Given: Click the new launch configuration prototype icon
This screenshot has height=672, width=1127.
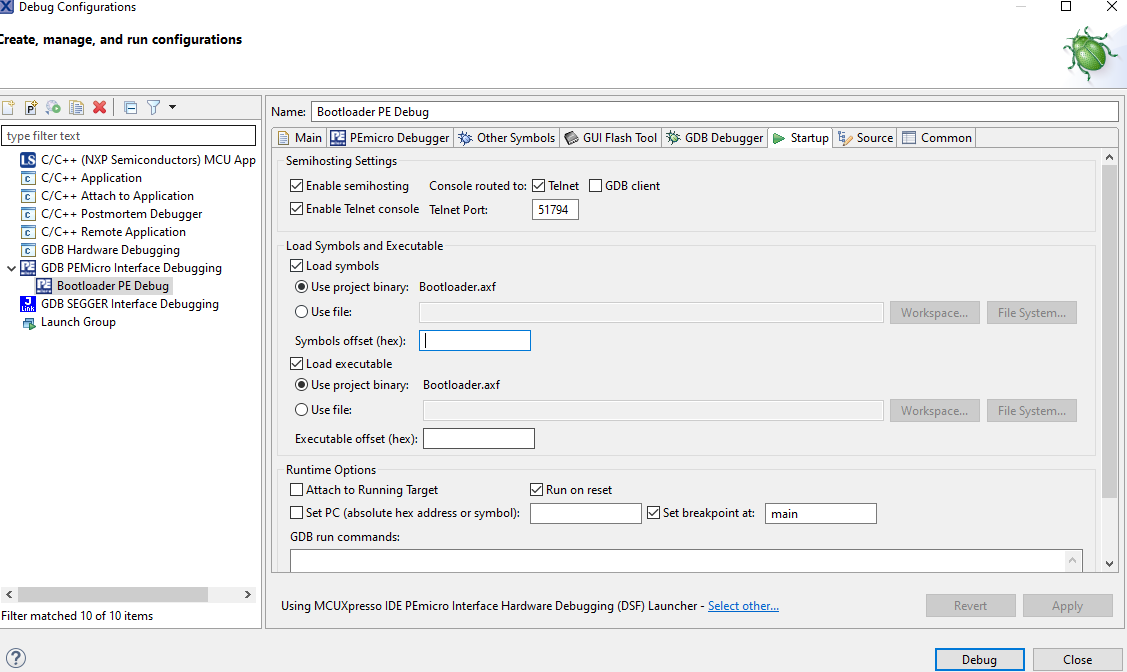Looking at the screenshot, I should pos(30,107).
